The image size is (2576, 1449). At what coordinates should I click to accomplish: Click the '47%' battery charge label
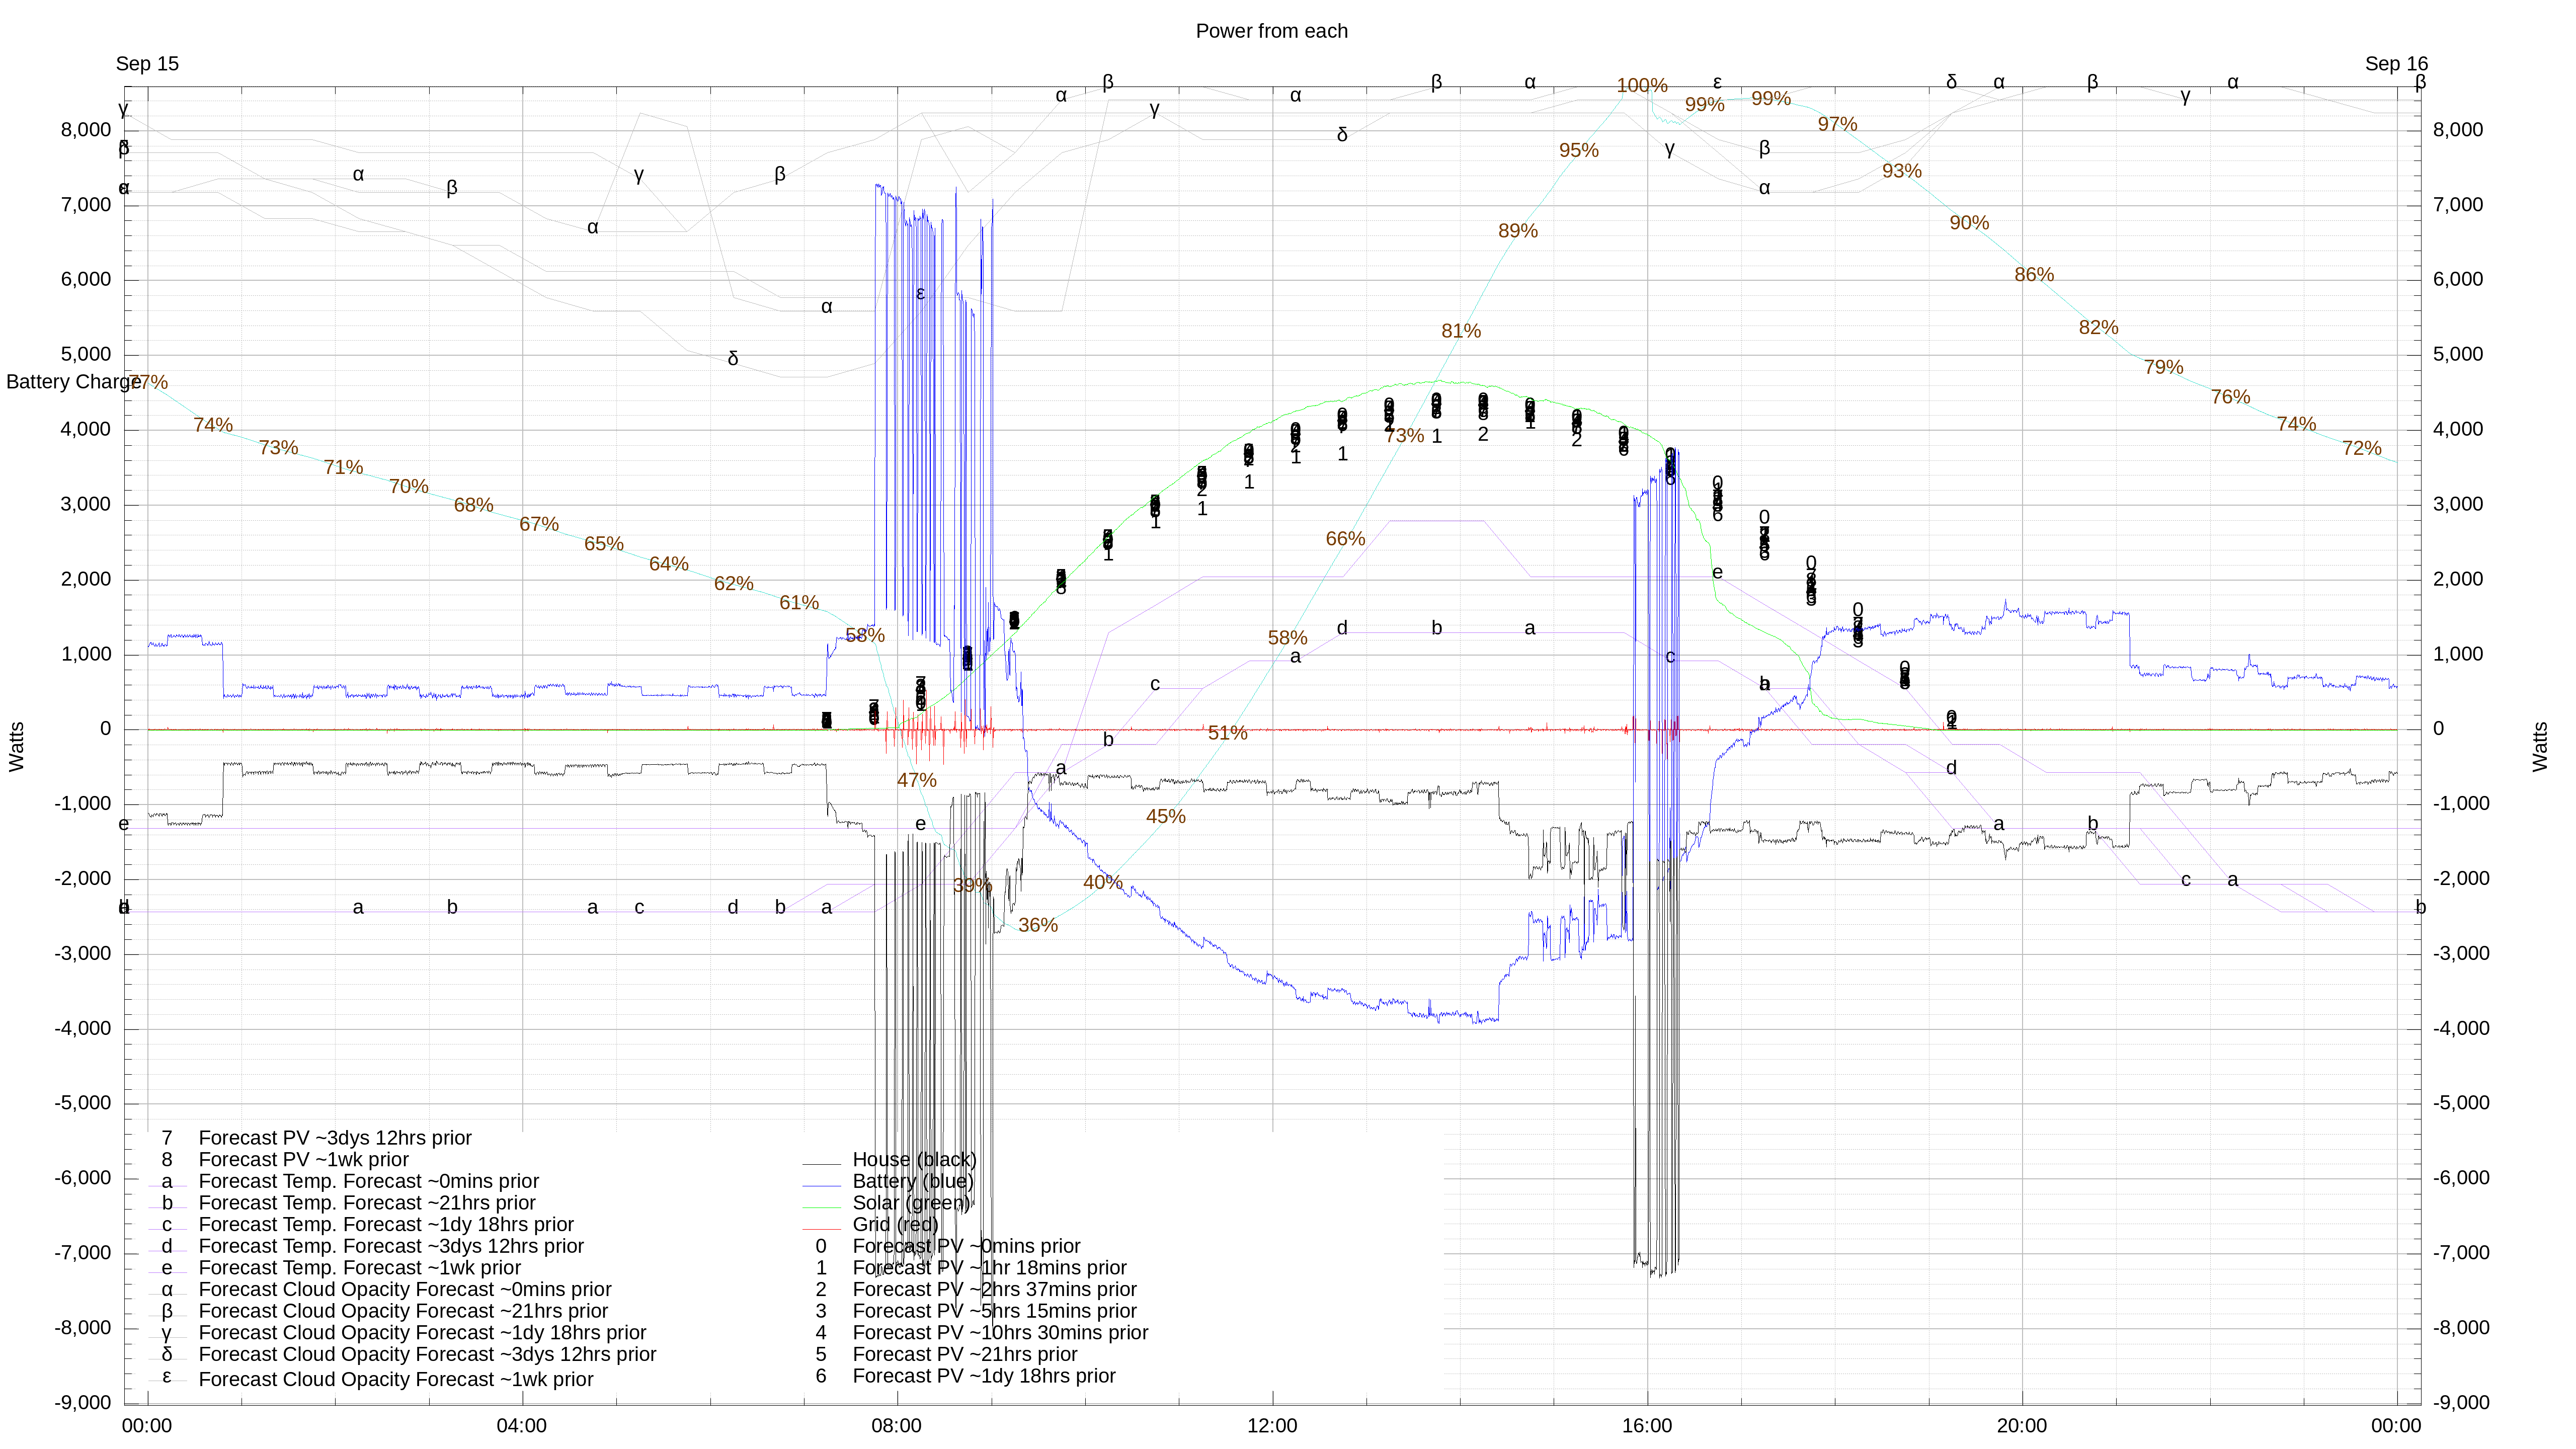point(917,780)
